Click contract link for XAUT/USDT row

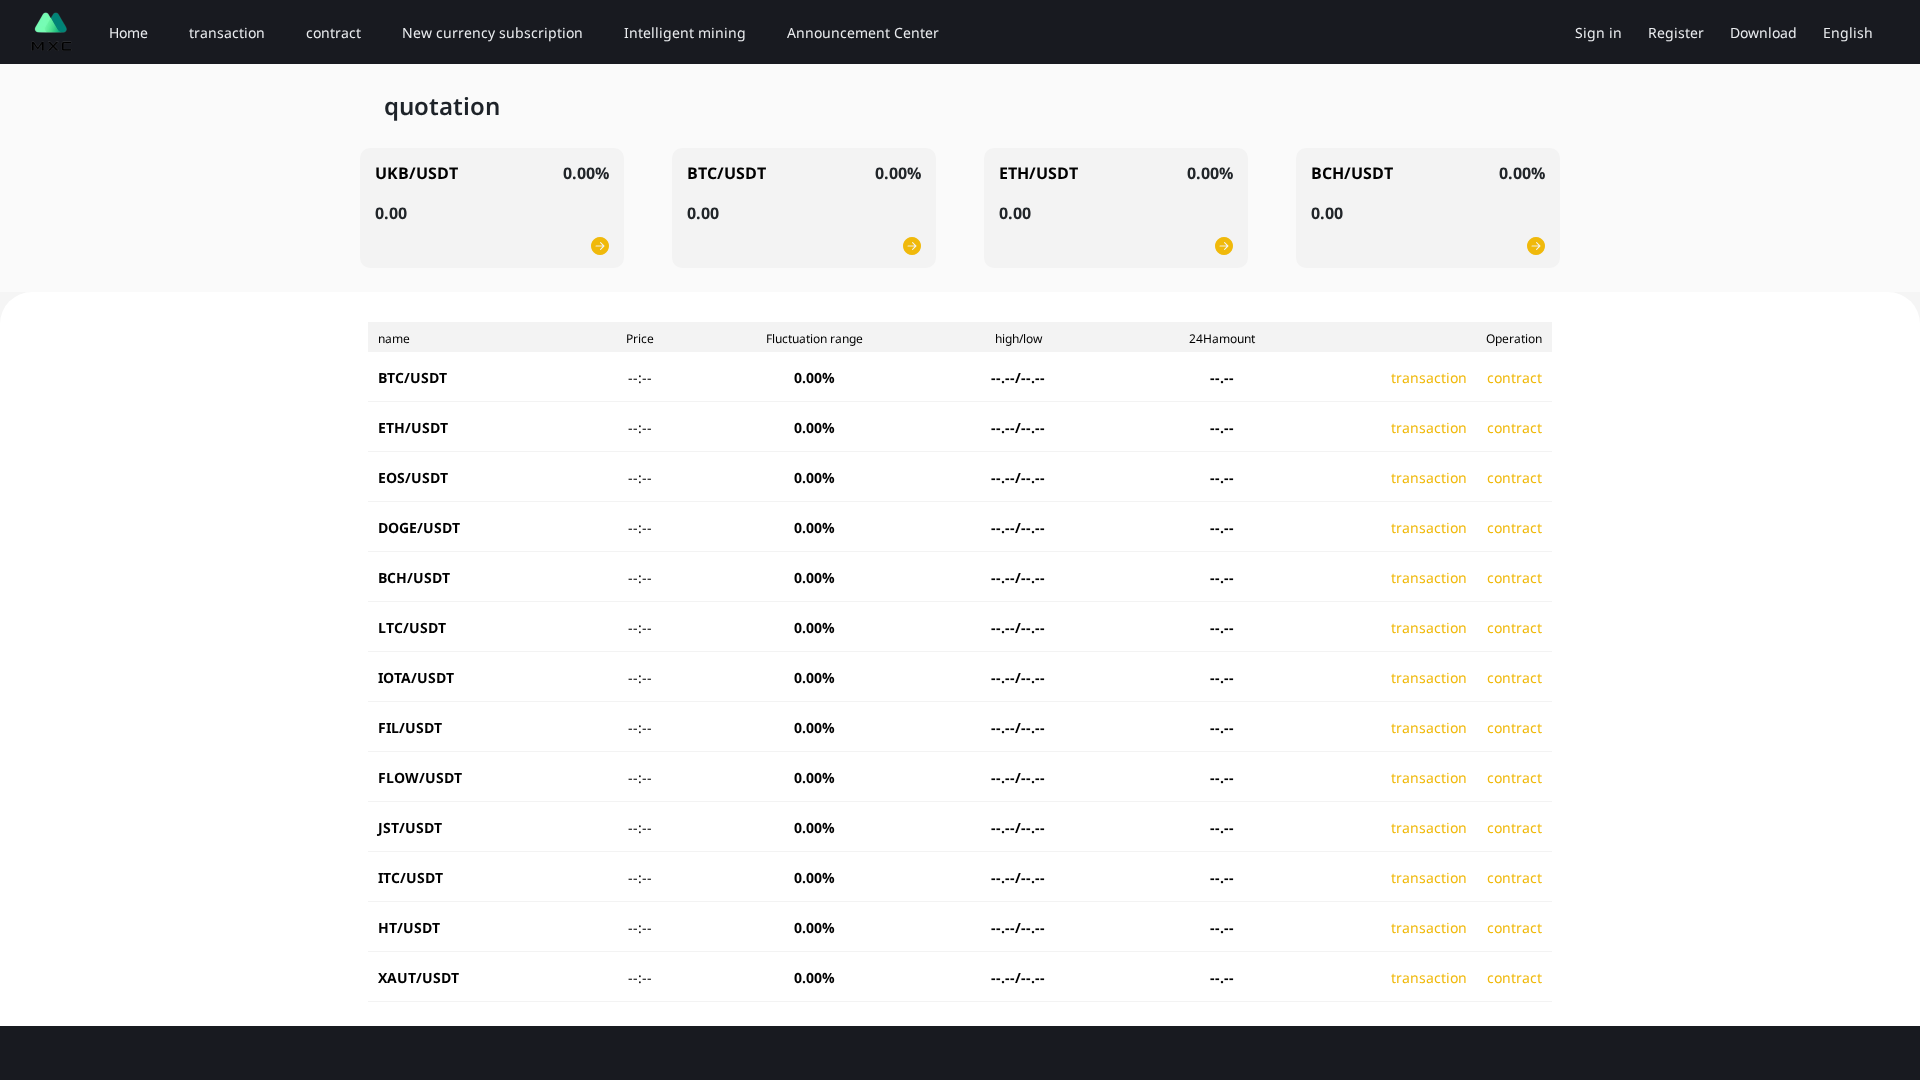1514,978
